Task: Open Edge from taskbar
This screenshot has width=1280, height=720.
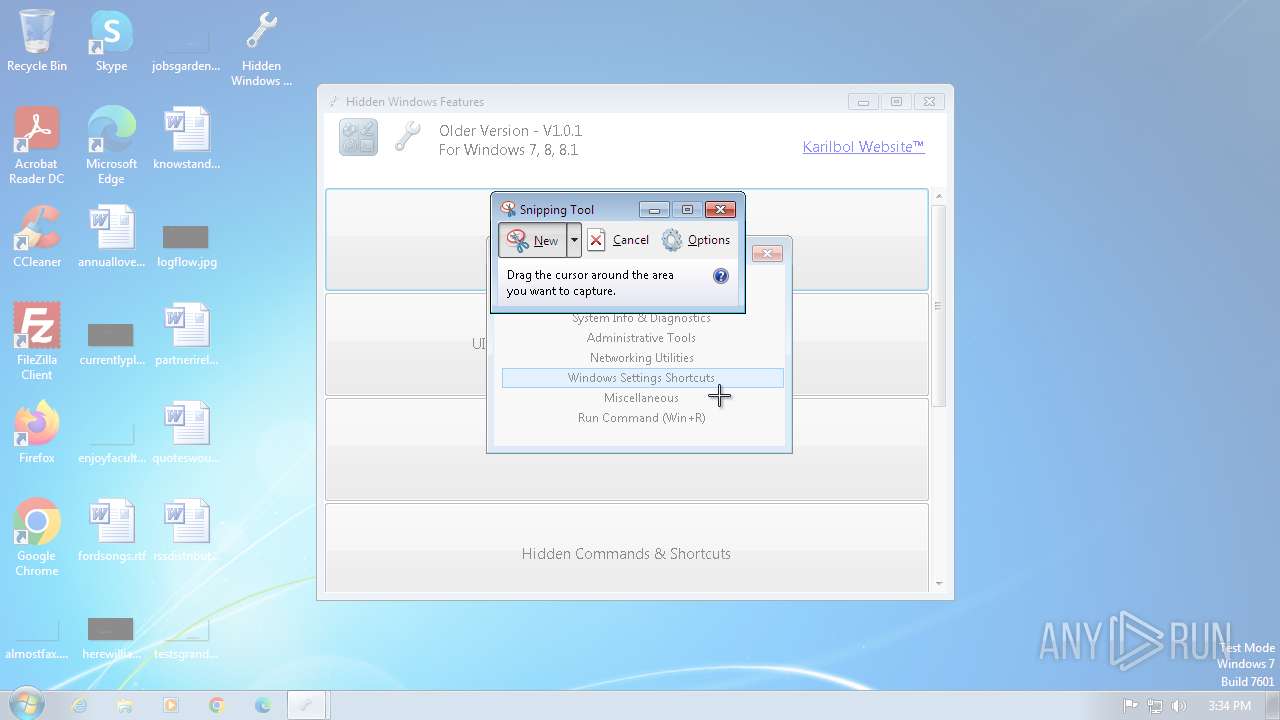Action: point(263,705)
